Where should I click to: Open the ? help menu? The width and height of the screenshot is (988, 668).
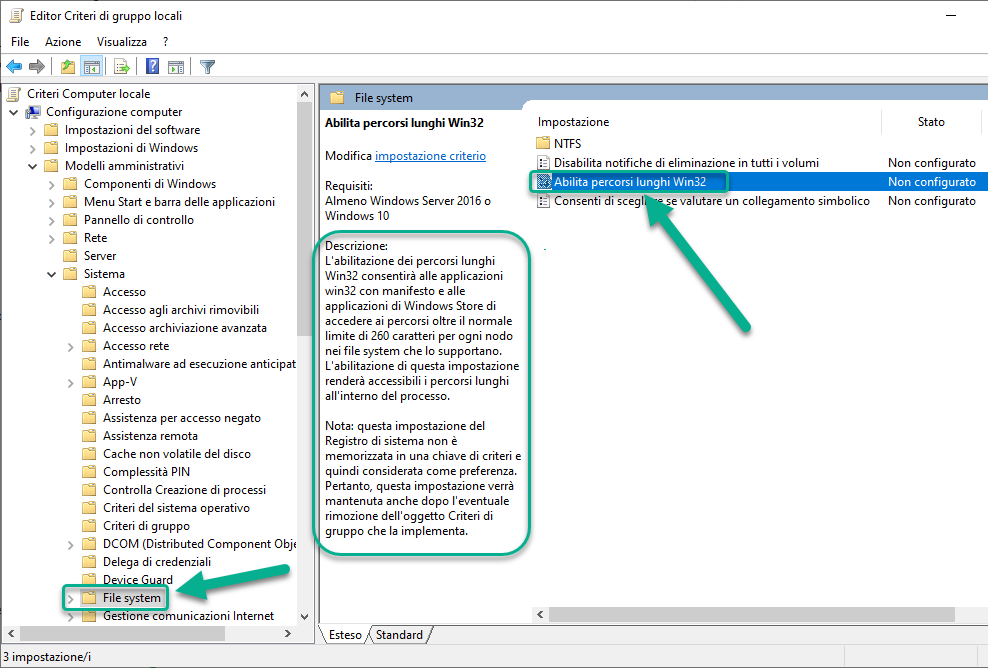point(165,42)
